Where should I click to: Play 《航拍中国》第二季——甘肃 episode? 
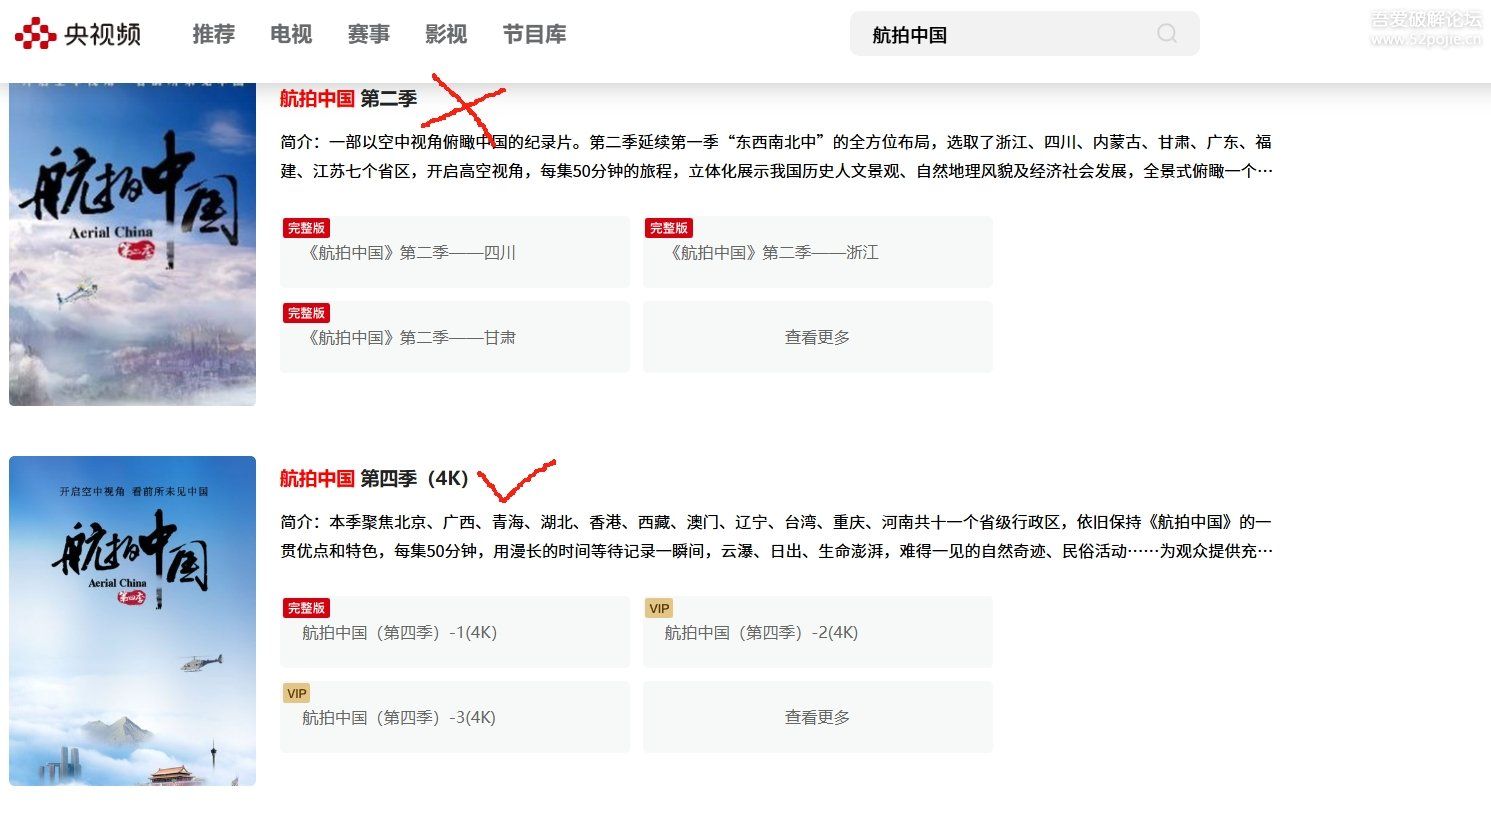pos(455,337)
